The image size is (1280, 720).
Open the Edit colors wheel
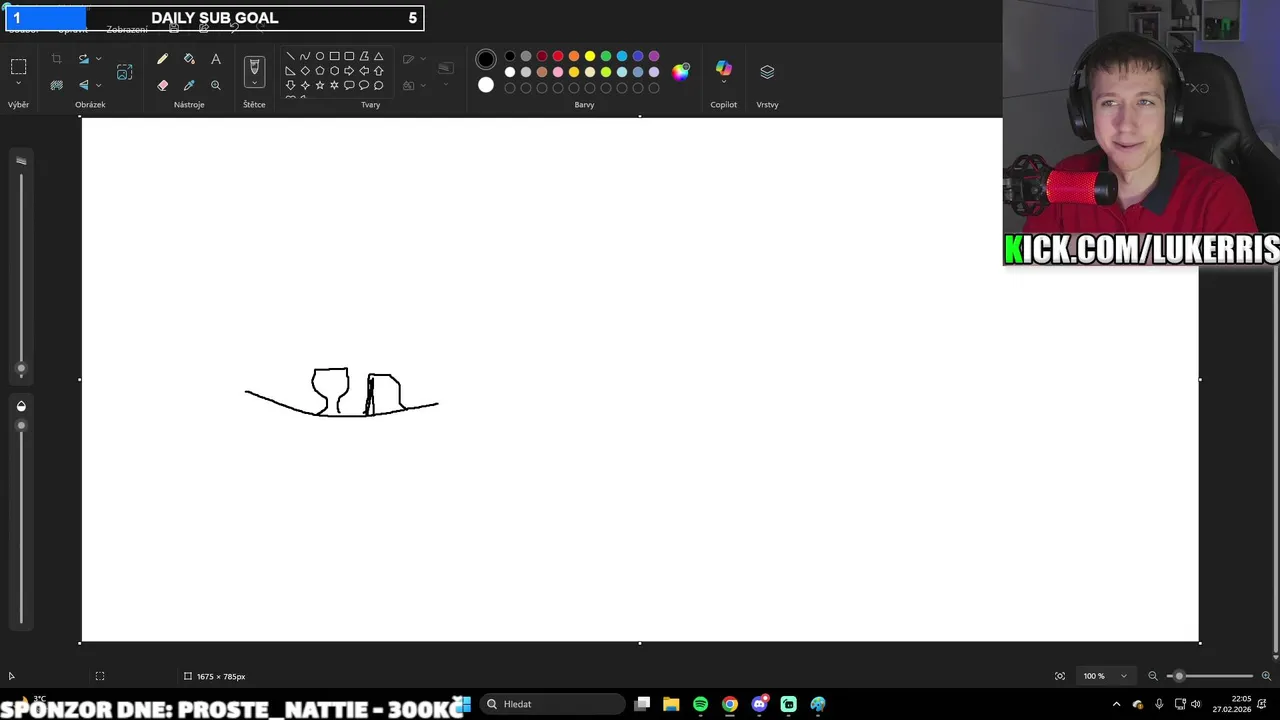pyautogui.click(x=680, y=71)
